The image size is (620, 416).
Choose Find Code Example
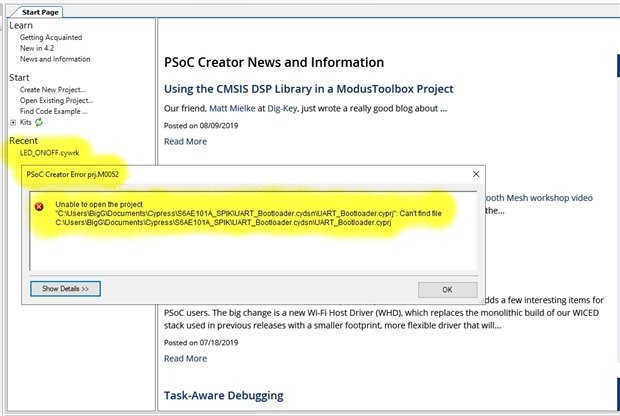53,112
